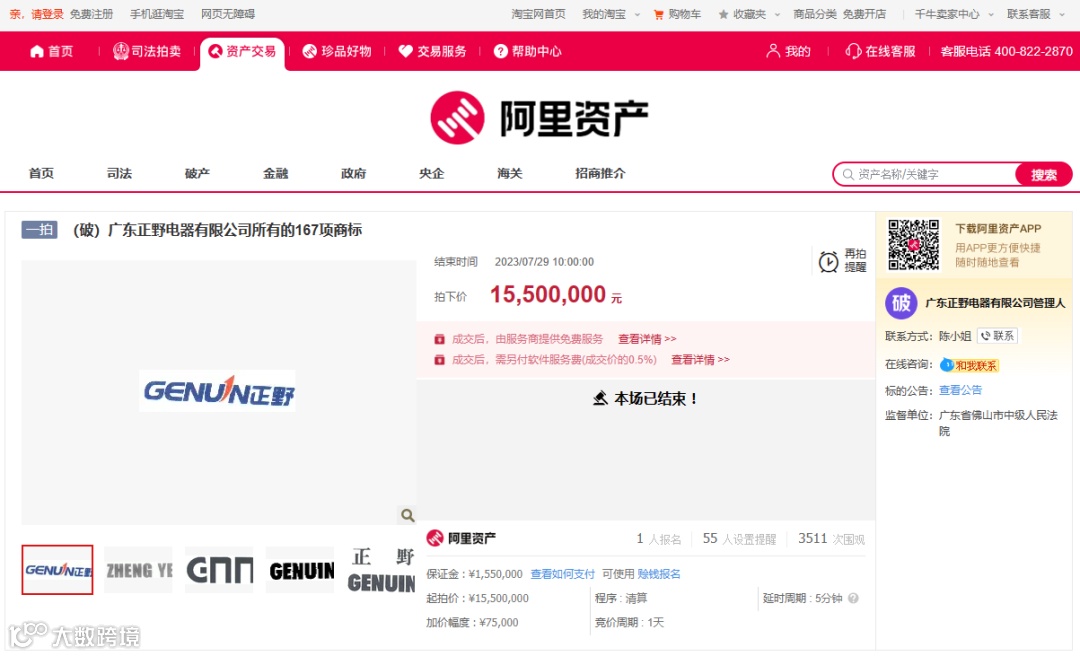Screen dimensions: 1080x656
Task: Select 金融 category tab
Action: click(276, 174)
